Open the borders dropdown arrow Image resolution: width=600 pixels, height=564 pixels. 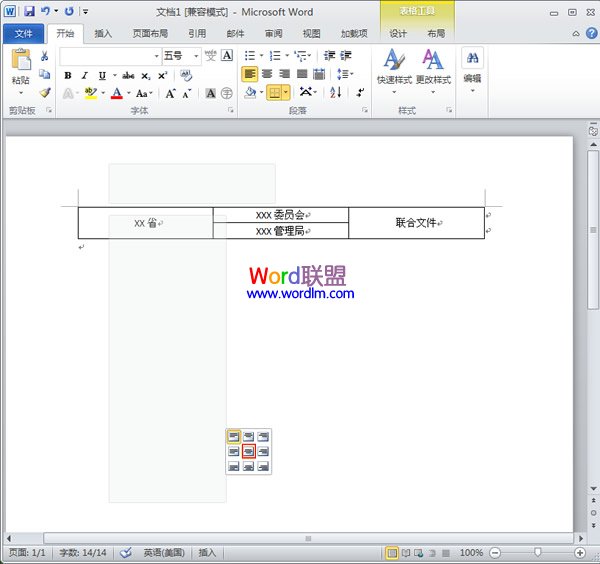coord(286,92)
